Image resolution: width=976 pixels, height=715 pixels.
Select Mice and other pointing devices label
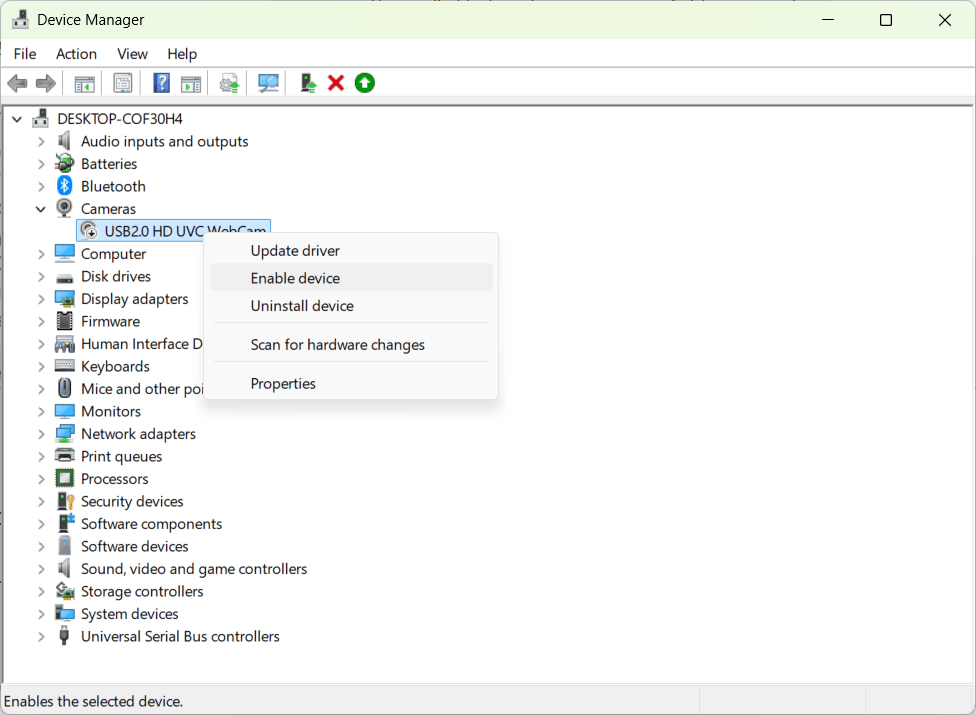pos(142,389)
